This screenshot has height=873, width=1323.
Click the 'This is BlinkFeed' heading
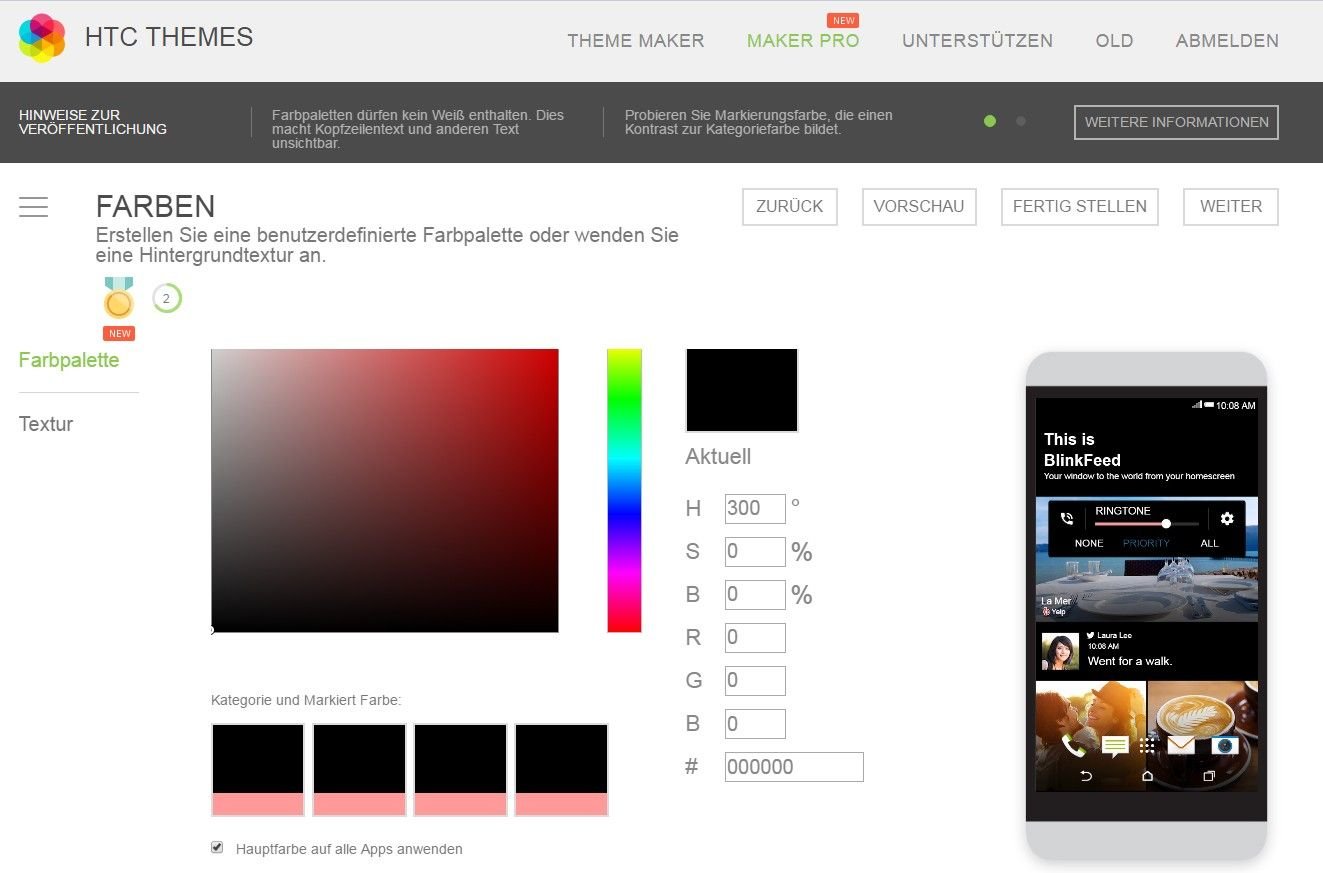(x=1082, y=450)
